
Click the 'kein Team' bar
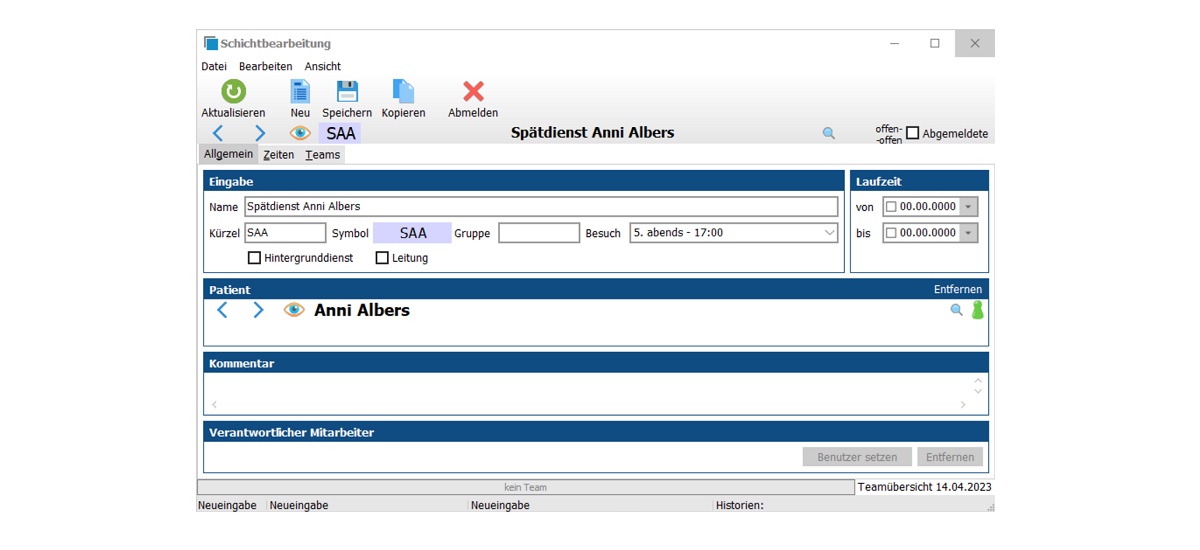tap(526, 488)
